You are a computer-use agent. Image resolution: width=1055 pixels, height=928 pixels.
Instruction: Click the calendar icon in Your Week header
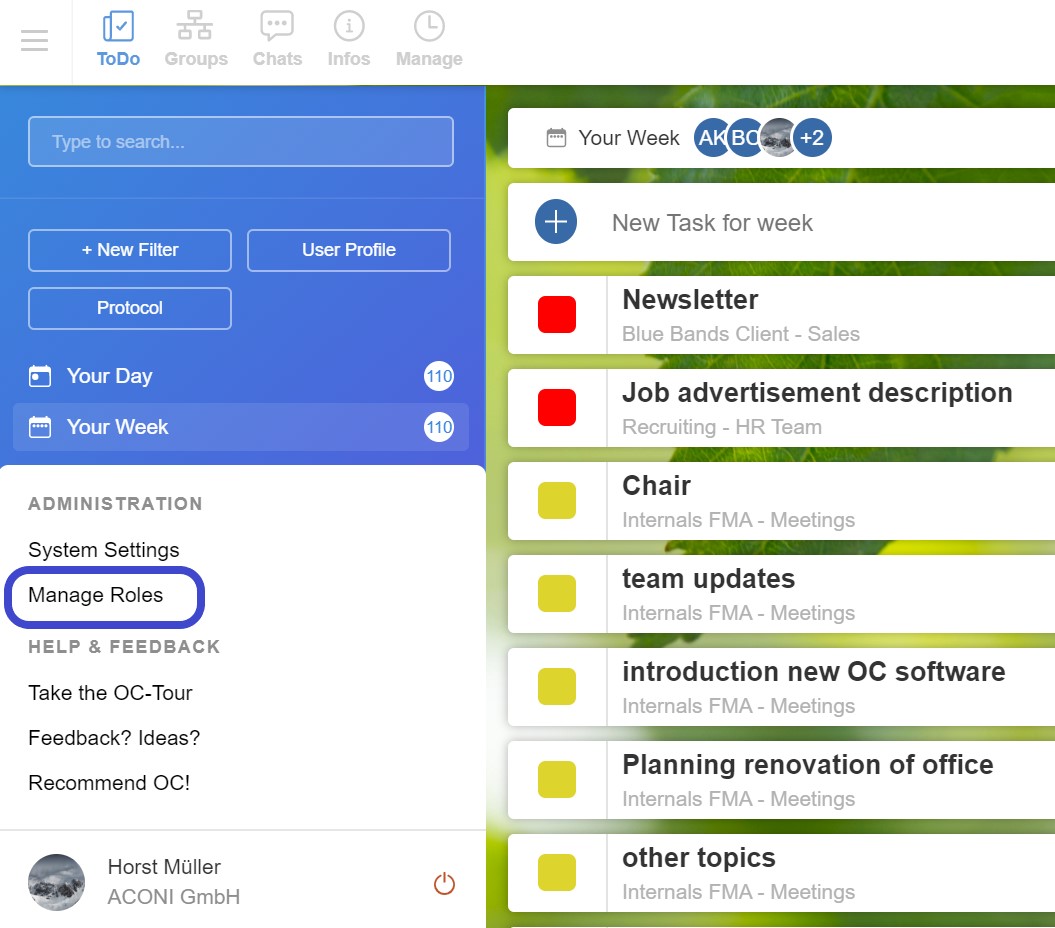556,138
